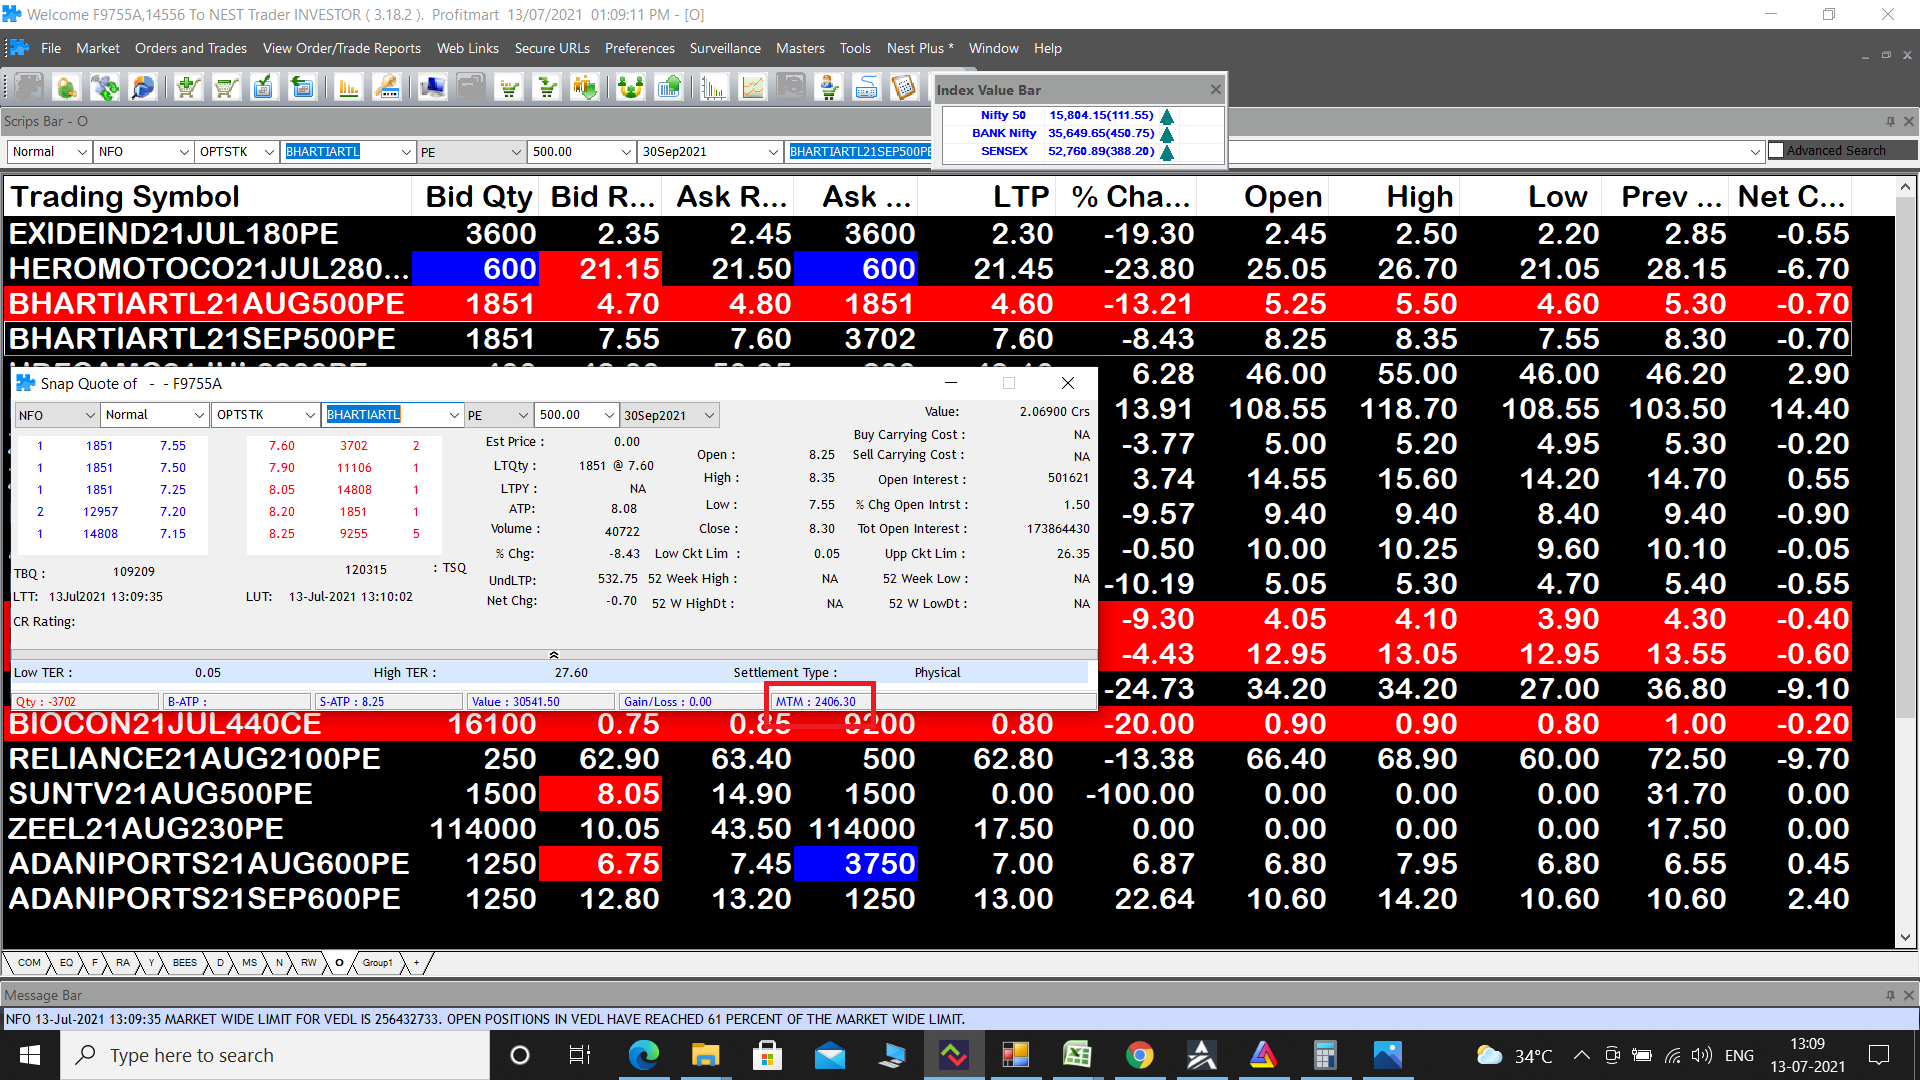Screen dimensions: 1920x1080
Task: Click the Bid Qty column header
Action: point(476,197)
